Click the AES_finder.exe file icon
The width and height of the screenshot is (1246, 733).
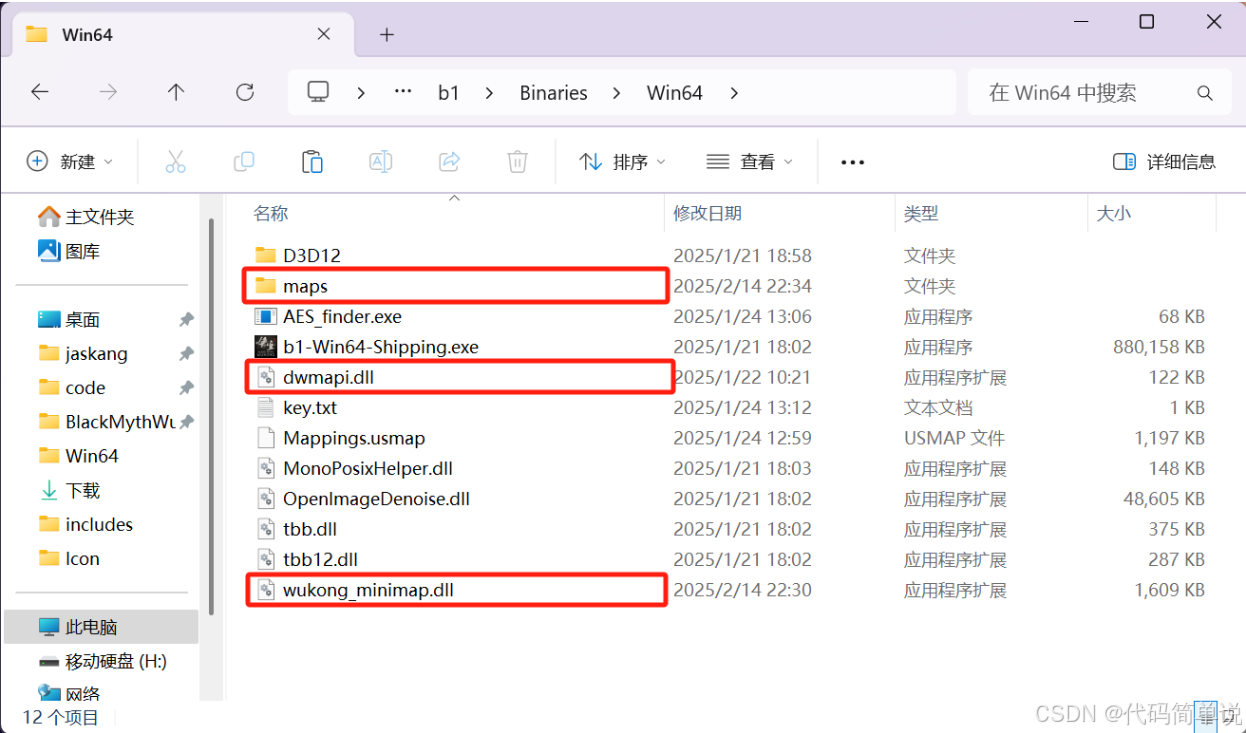pyautogui.click(x=265, y=317)
